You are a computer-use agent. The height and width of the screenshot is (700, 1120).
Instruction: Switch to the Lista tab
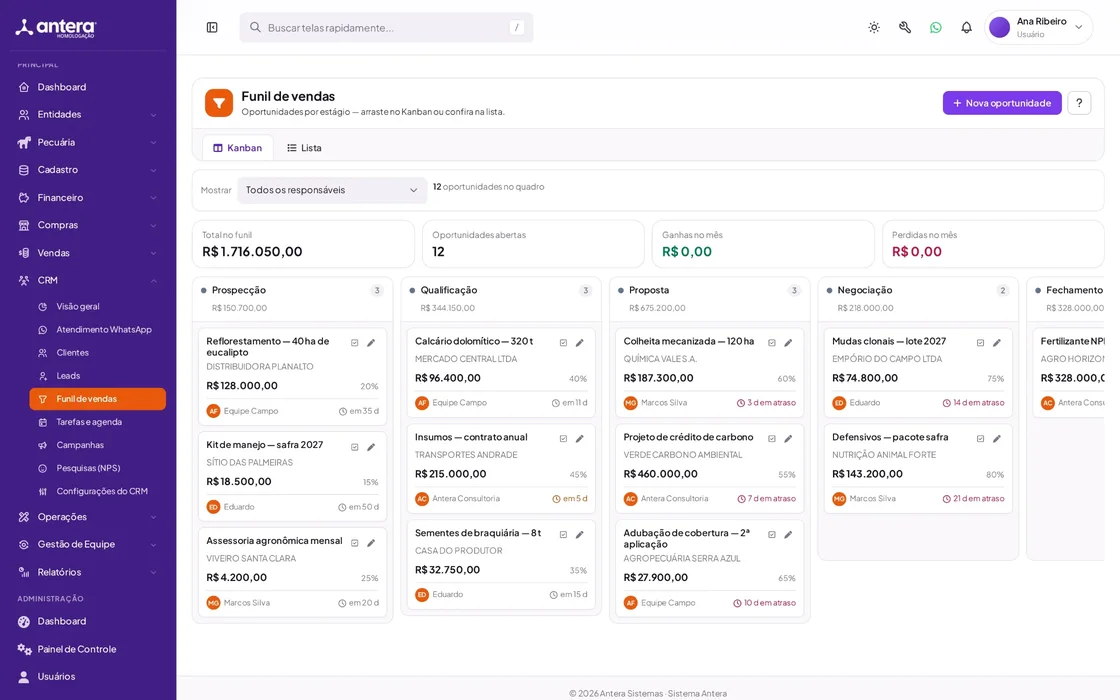coord(304,148)
